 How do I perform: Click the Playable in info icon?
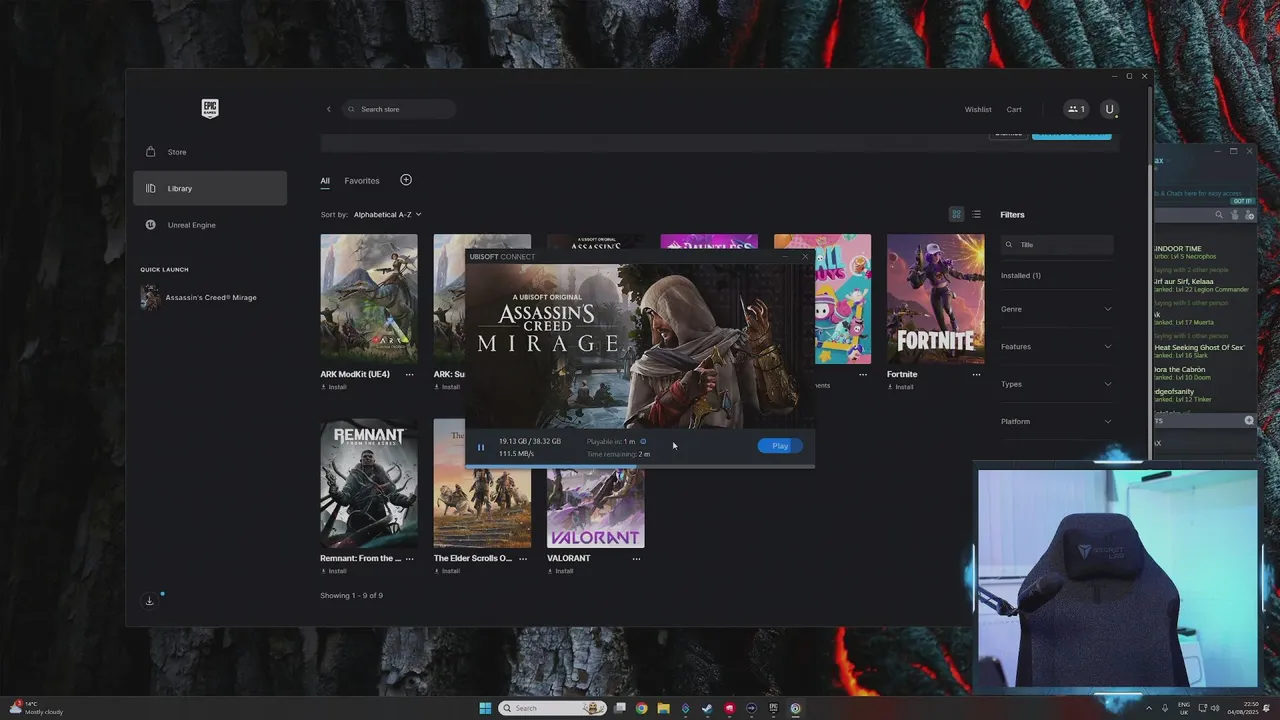[643, 441]
